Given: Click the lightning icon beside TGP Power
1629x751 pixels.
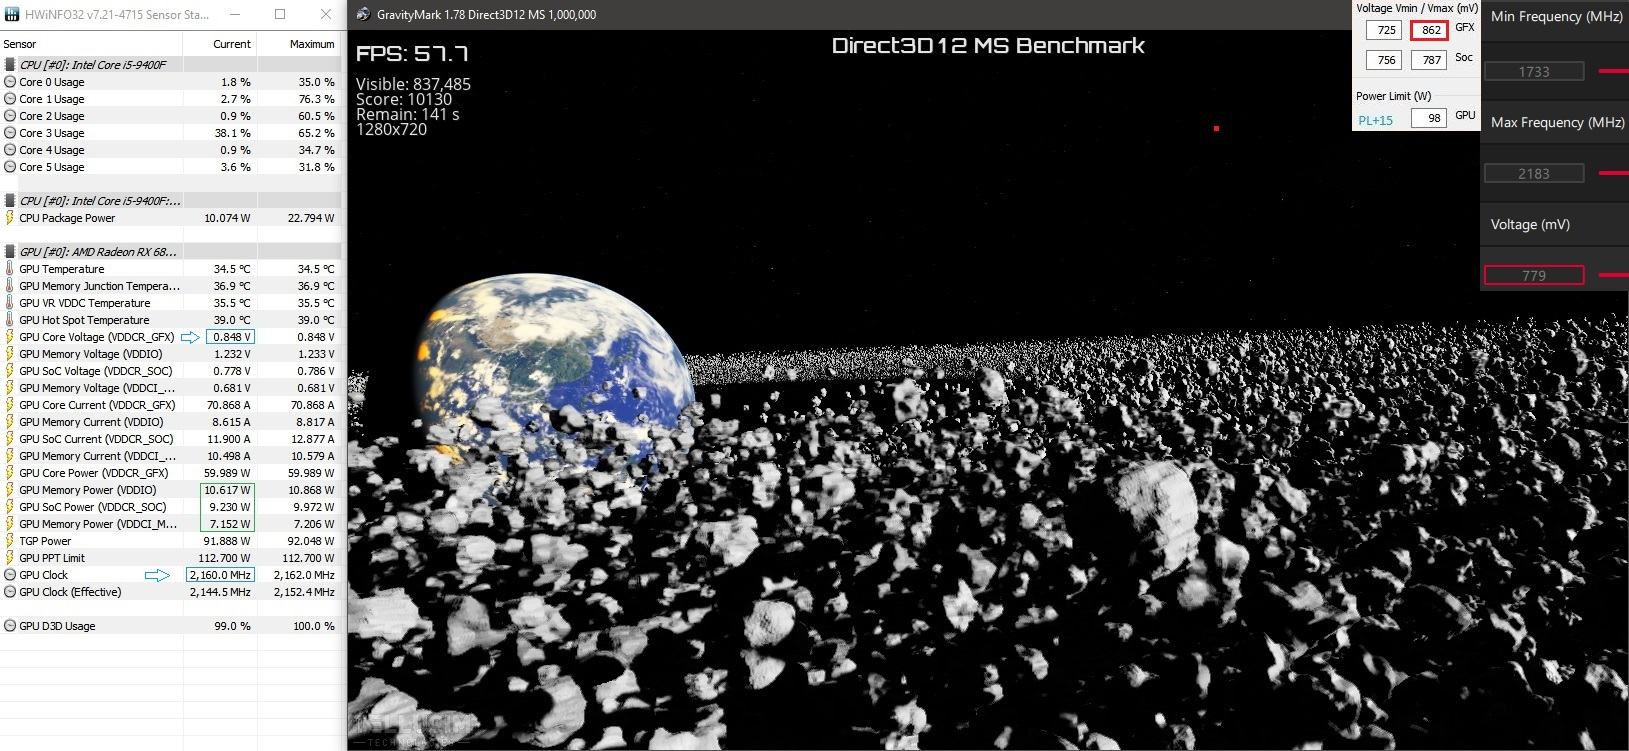Looking at the screenshot, I should 10,541.
